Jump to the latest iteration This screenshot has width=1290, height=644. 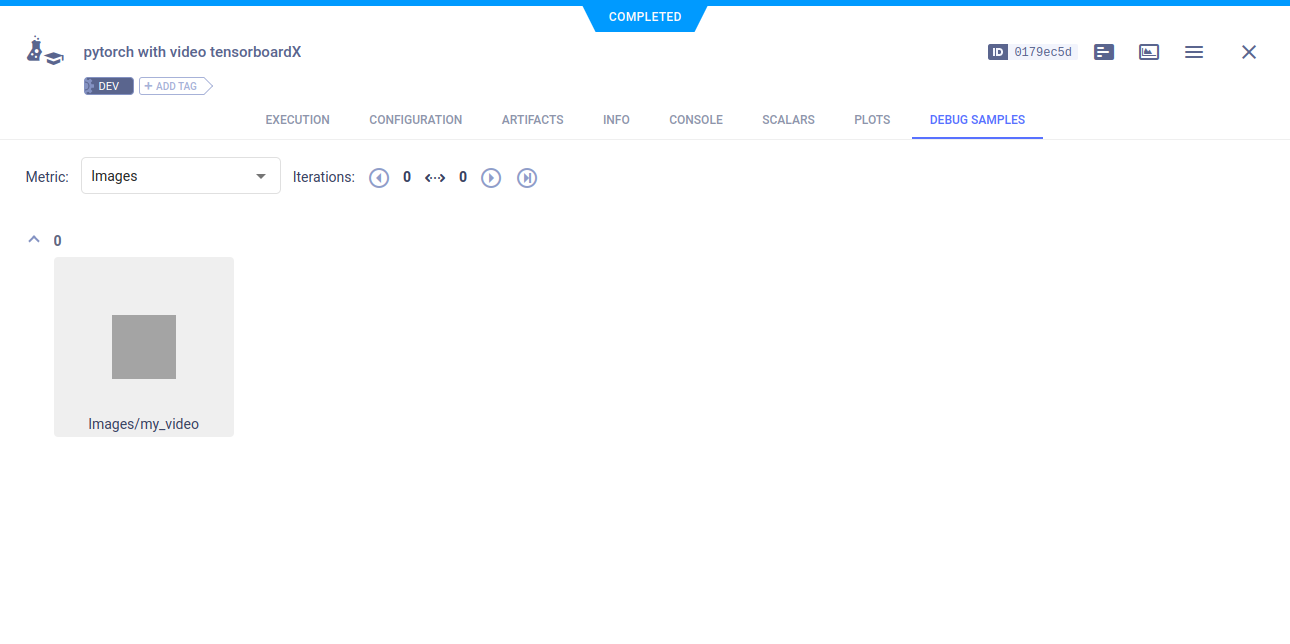[527, 177]
